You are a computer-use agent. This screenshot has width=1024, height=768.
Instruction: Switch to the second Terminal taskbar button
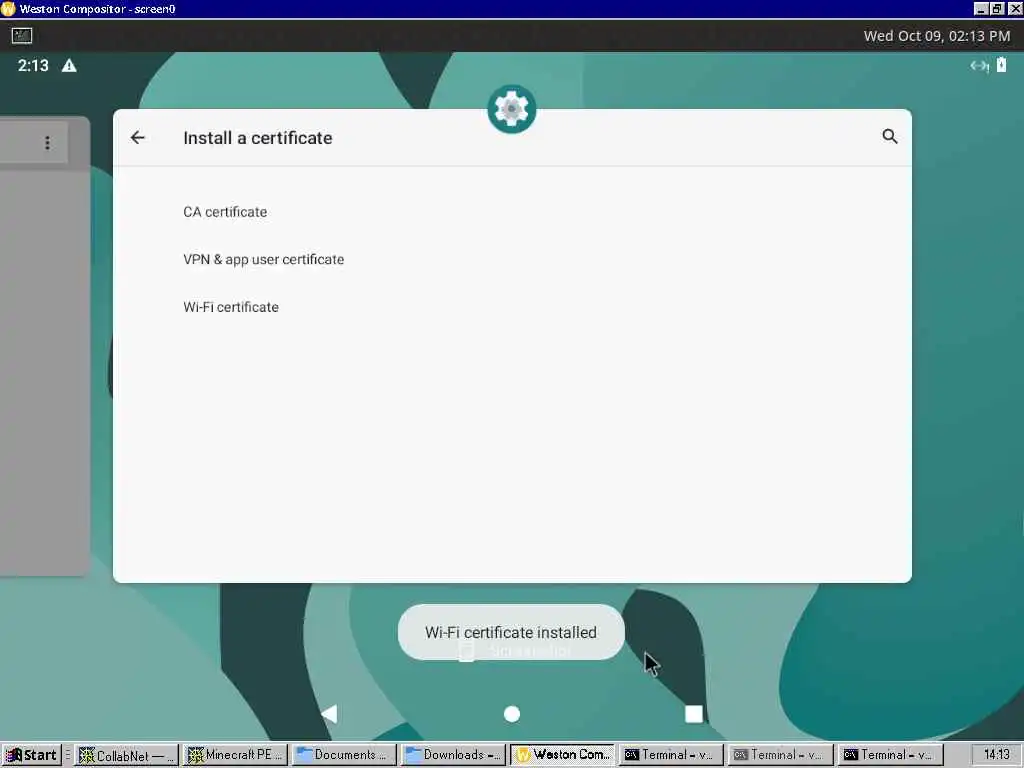click(x=780, y=755)
